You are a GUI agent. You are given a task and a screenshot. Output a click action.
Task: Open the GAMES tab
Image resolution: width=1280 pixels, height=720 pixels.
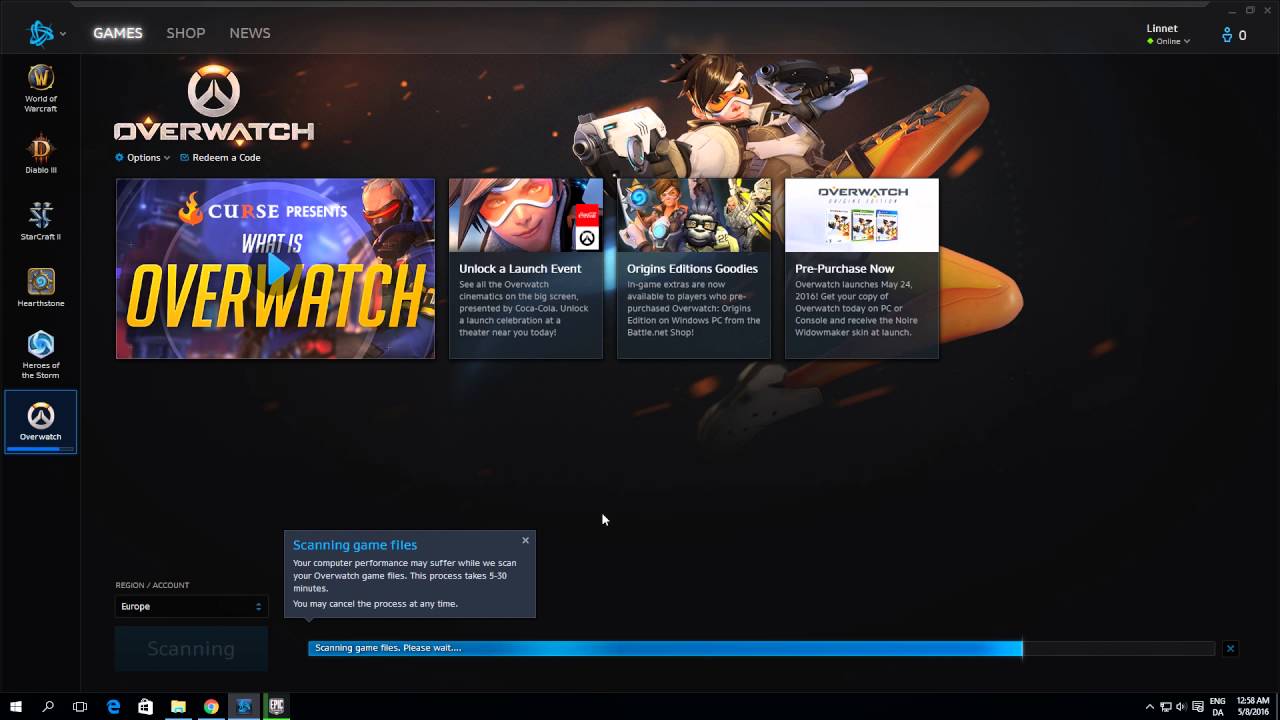[x=118, y=33]
